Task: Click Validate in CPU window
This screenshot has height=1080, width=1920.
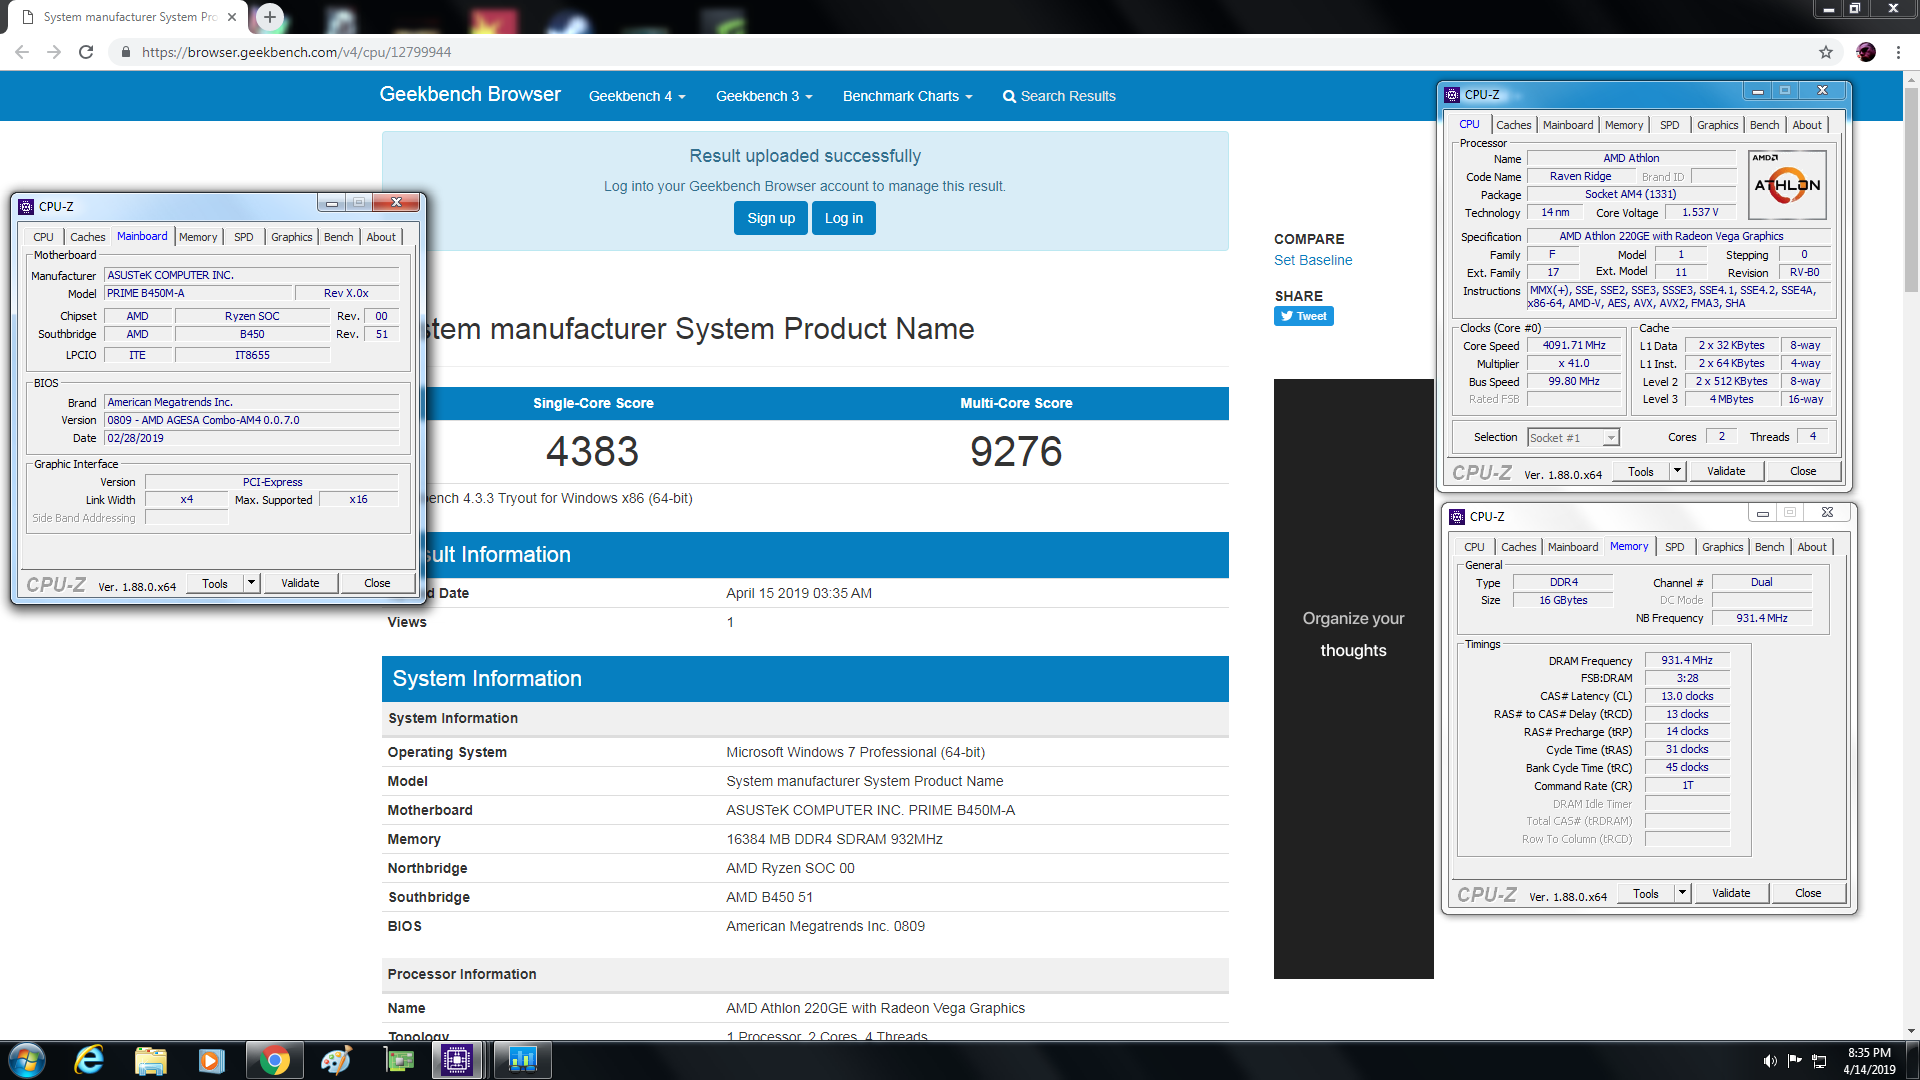Action: point(1726,471)
